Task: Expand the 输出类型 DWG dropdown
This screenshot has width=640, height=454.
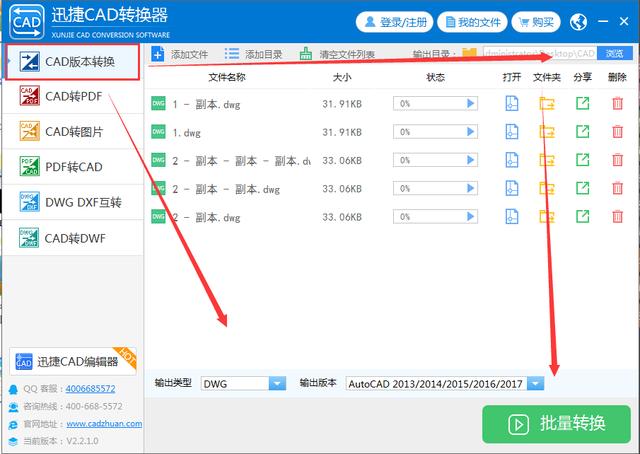Action: coord(277,383)
